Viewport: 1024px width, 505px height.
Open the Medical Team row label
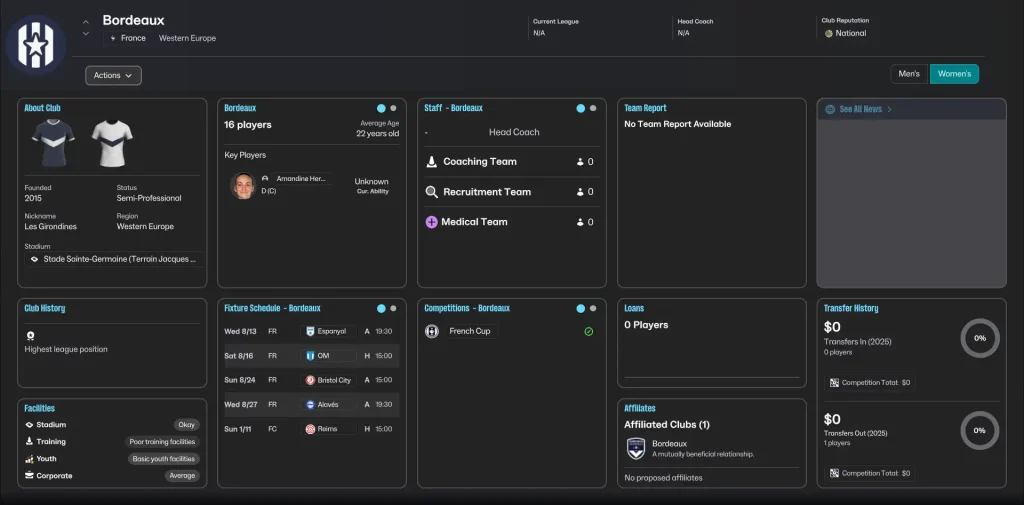474,222
